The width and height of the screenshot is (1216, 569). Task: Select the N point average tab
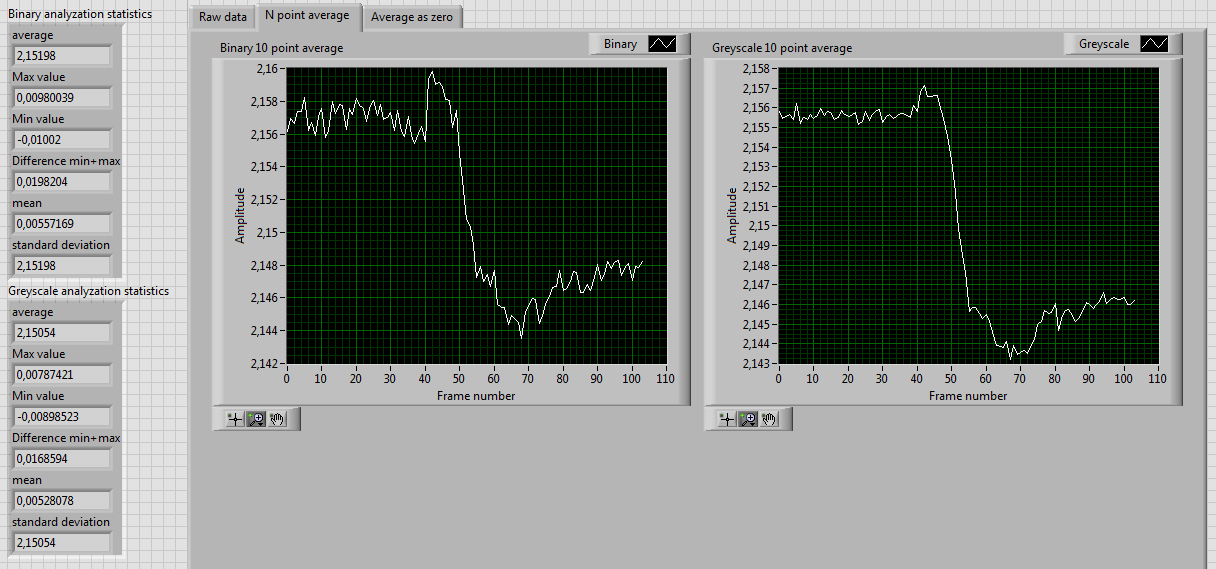[x=307, y=16]
